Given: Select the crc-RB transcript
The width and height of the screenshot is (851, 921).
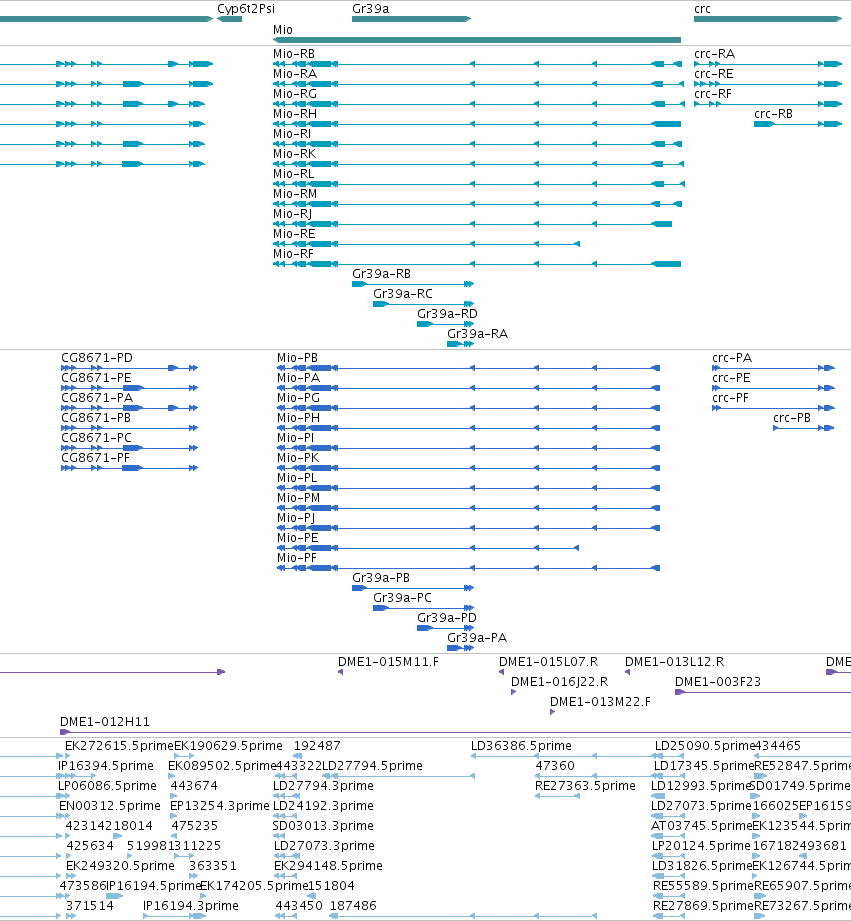Looking at the screenshot, I should pos(773,113).
